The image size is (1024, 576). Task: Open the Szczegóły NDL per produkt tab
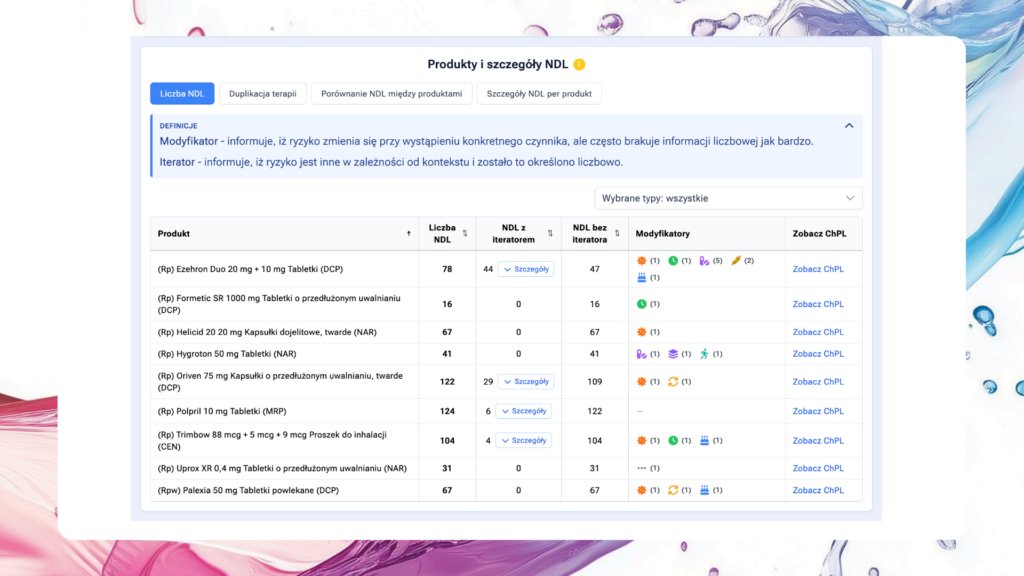[x=539, y=94]
